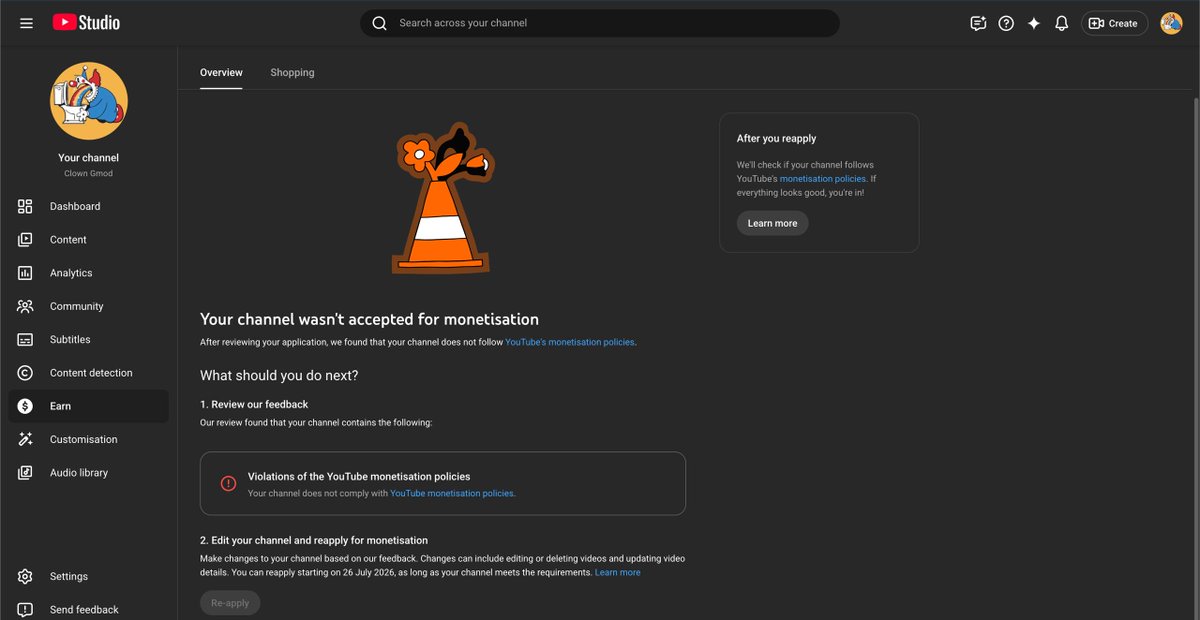Open the Help question mark icon
Image resolution: width=1200 pixels, height=620 pixels.
tap(1006, 23)
